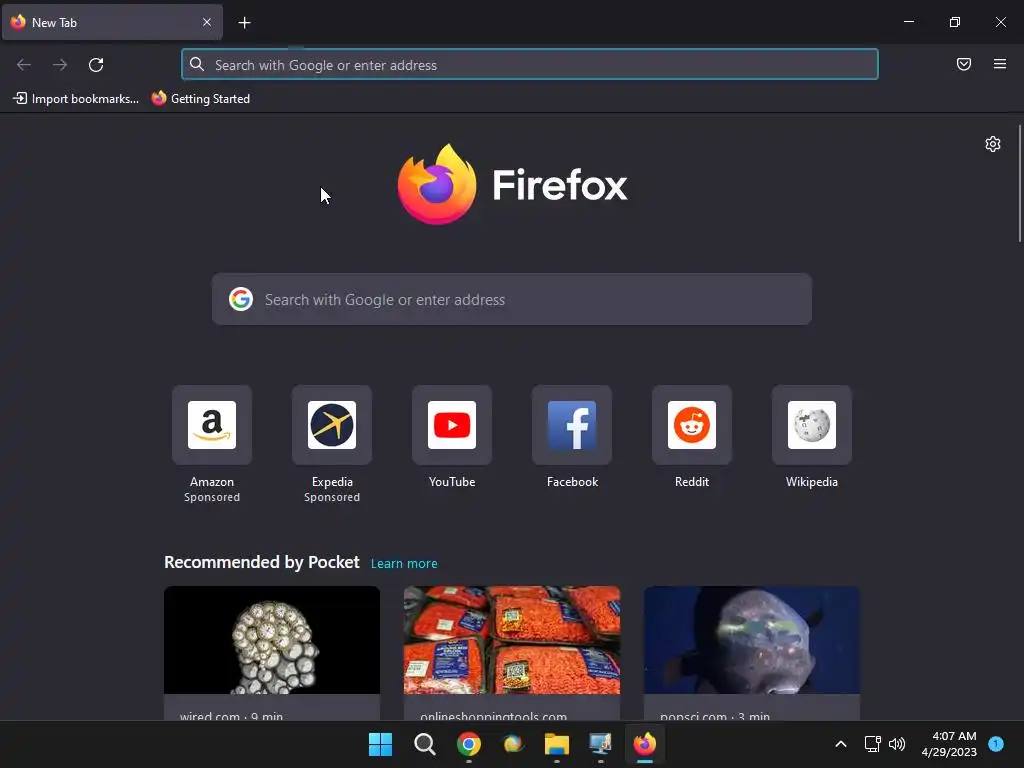Open the popsci.com story thumbnail
Image resolution: width=1024 pixels, height=768 pixels.
tap(752, 640)
